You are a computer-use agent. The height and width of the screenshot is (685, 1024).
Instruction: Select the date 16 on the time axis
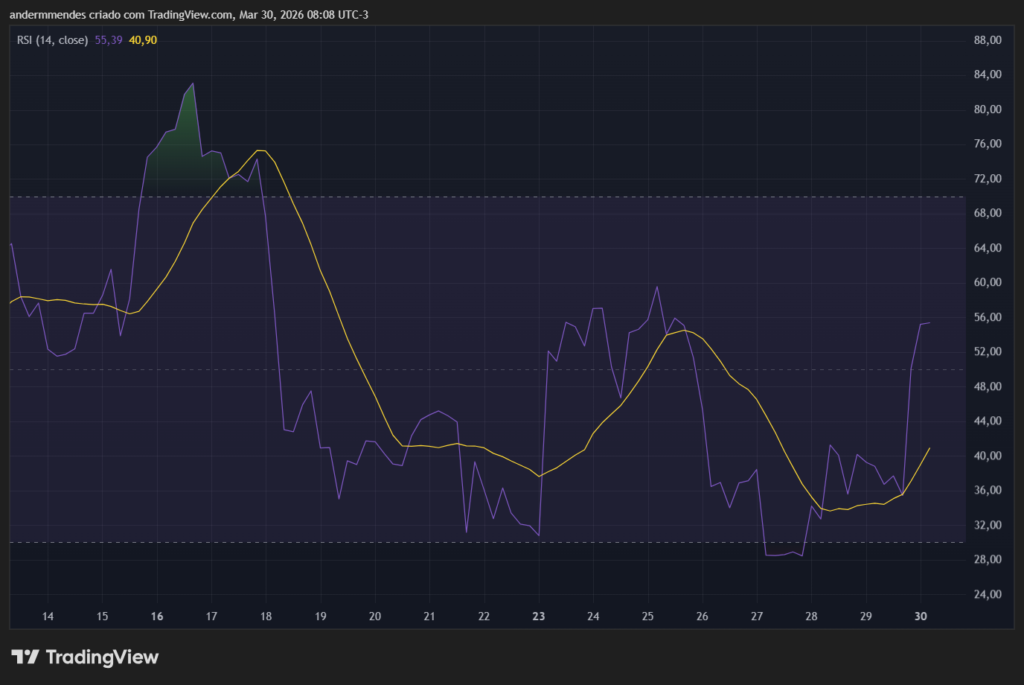point(156,617)
